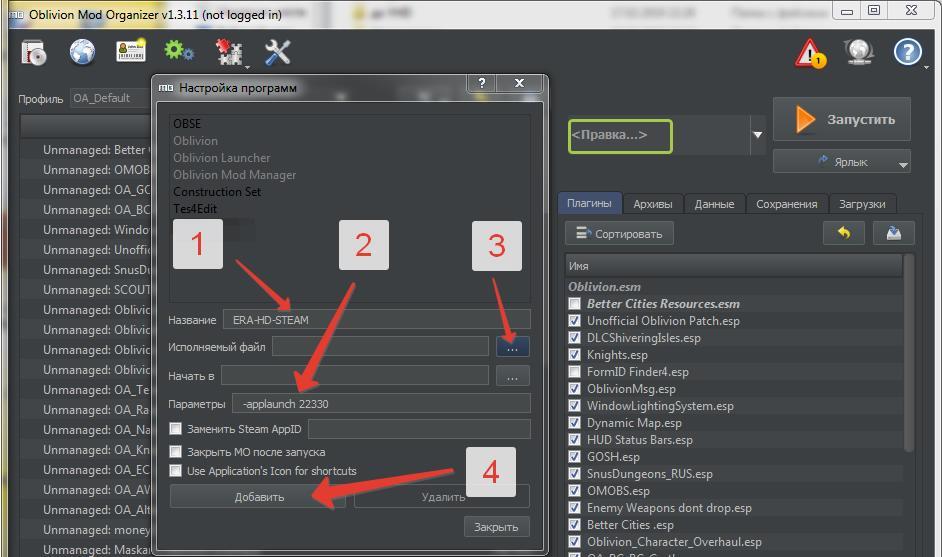Click the help question mark icon
The height and width of the screenshot is (557, 942).
pyautogui.click(x=907, y=52)
